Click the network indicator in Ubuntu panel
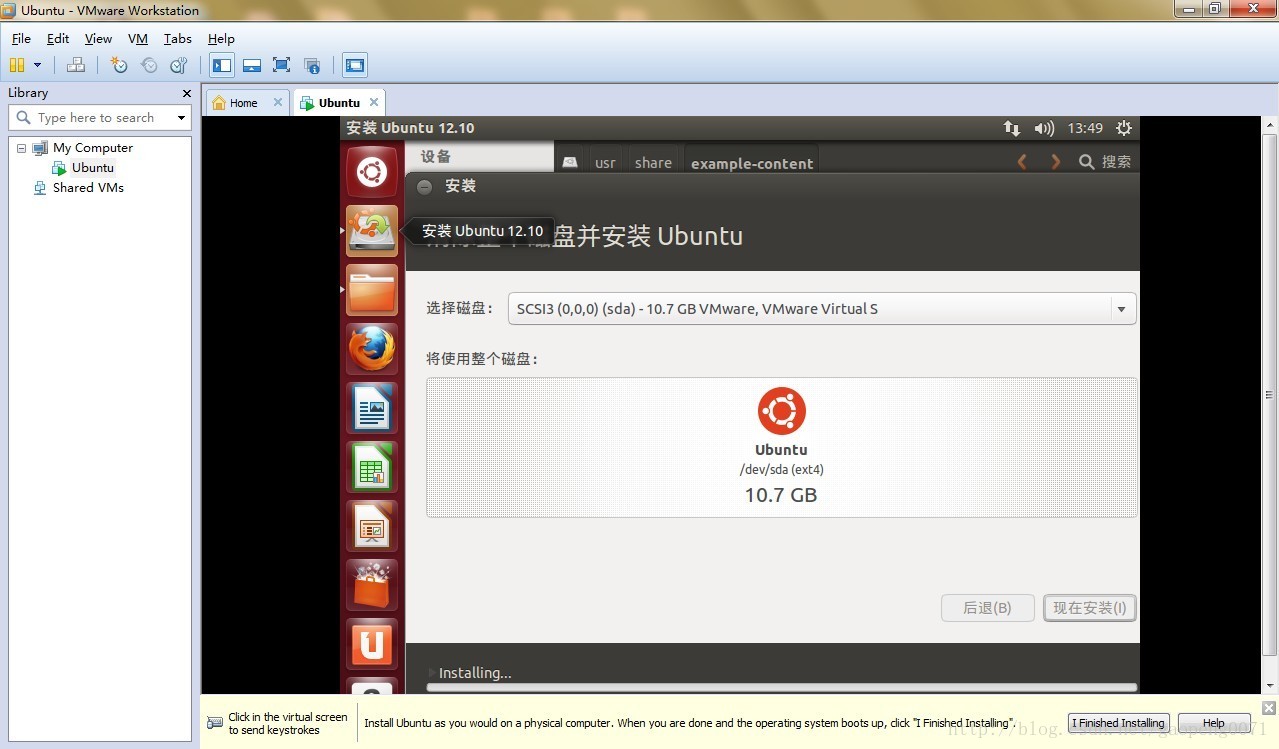 [x=1012, y=128]
